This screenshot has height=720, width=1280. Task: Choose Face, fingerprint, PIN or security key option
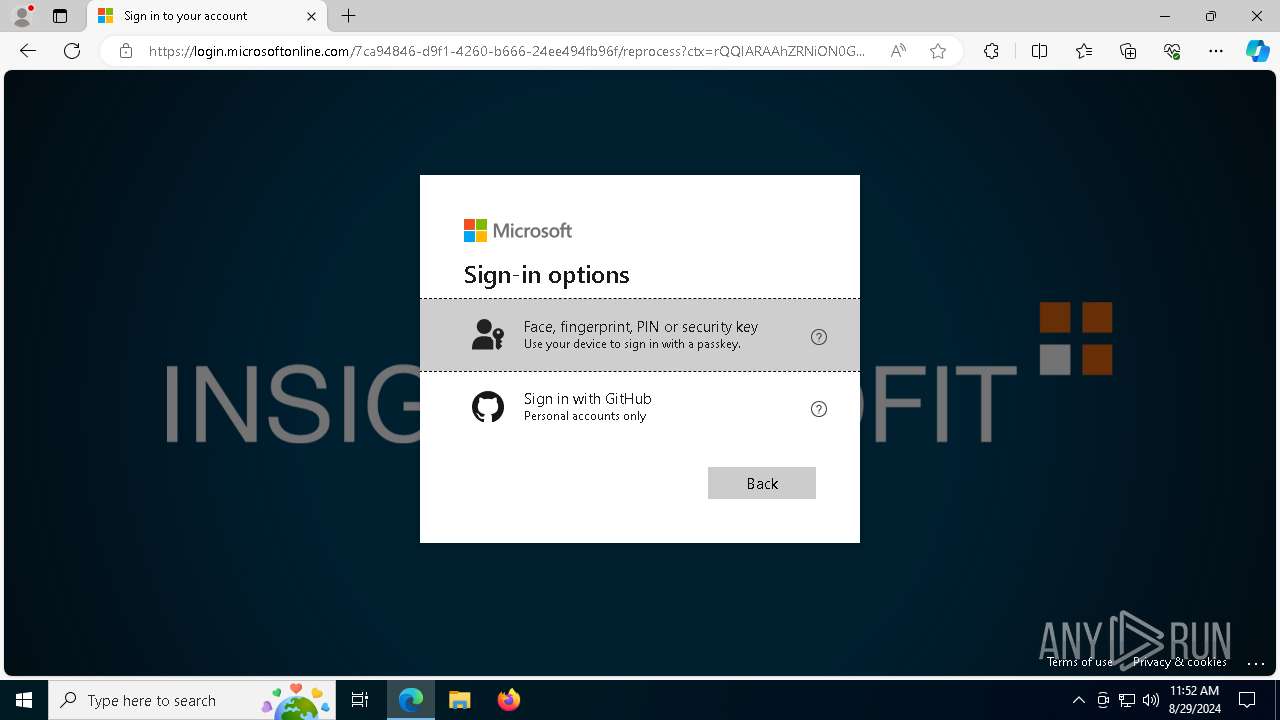click(640, 335)
